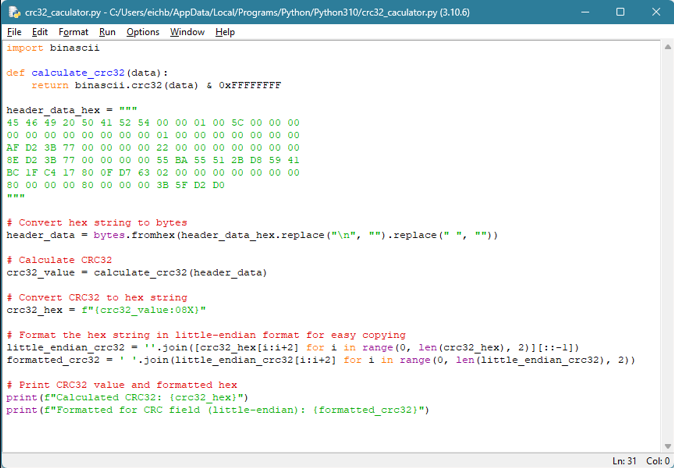Image resolution: width=674 pixels, height=468 pixels.
Task: Click hex line starting with 'AF D2 3B 77'
Action: tap(153, 148)
